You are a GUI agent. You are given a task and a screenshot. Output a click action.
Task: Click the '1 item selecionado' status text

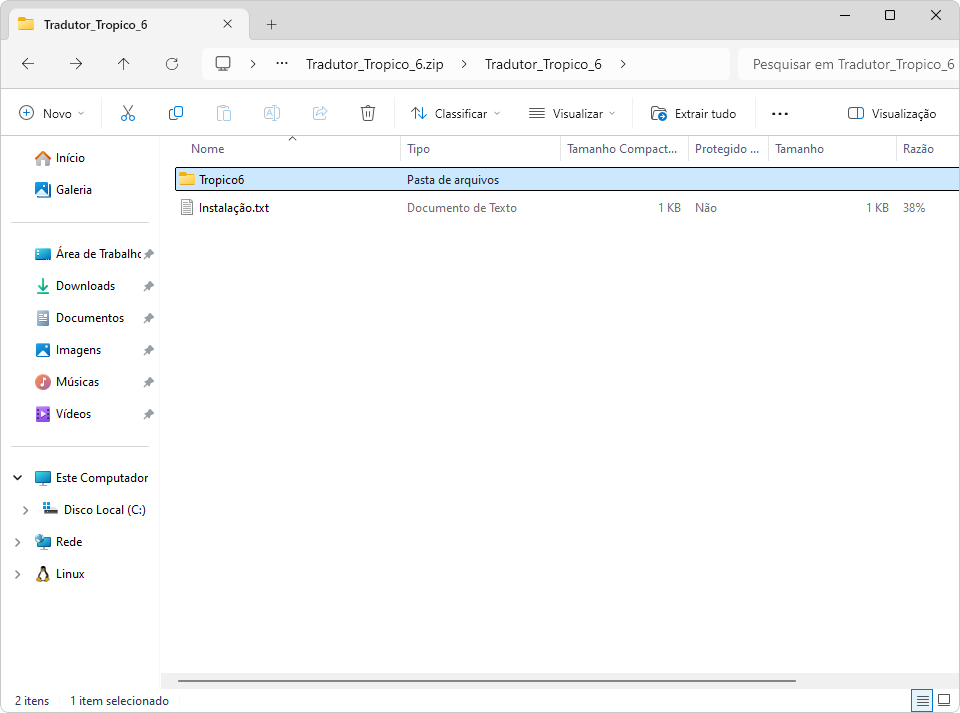click(x=119, y=701)
